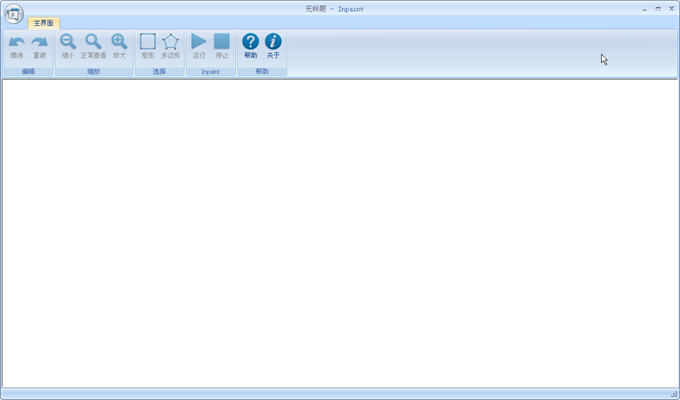Close the Inpaint window
Screen dimensions: 680x400
pyautogui.click(x=671, y=9)
